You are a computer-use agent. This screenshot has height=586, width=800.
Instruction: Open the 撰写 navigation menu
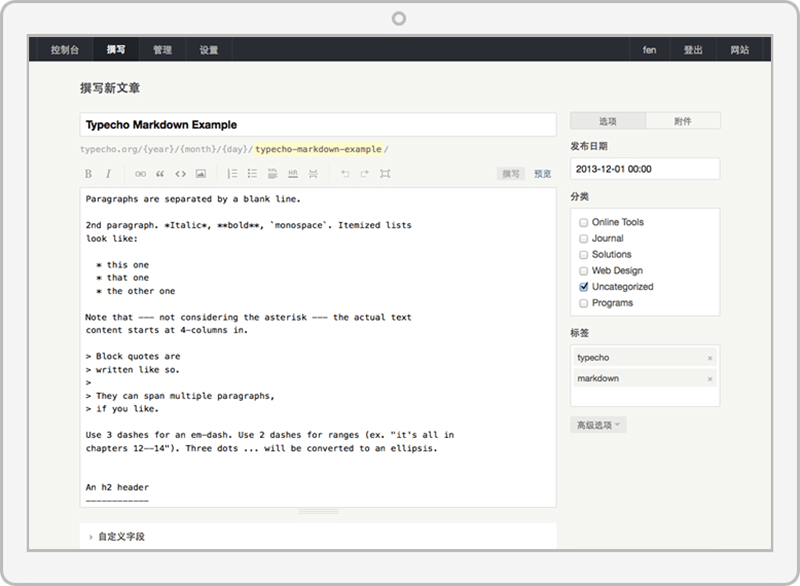116,49
